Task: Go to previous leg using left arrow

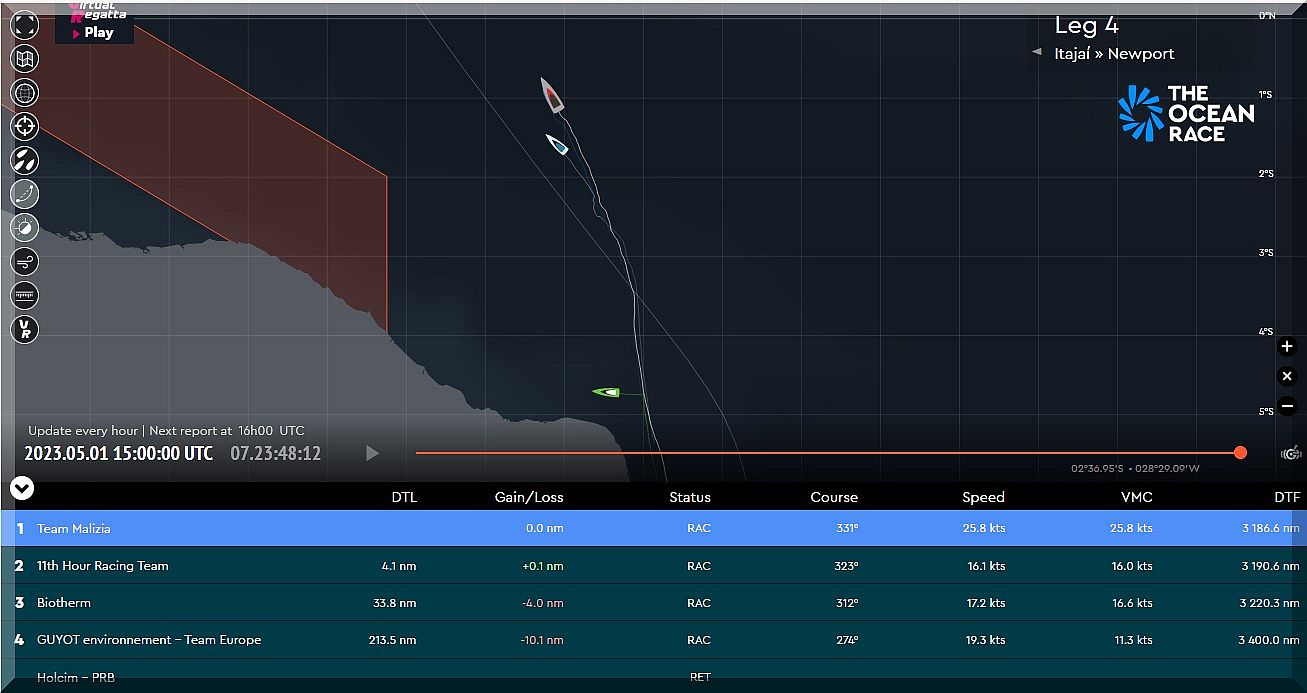Action: (x=1037, y=53)
